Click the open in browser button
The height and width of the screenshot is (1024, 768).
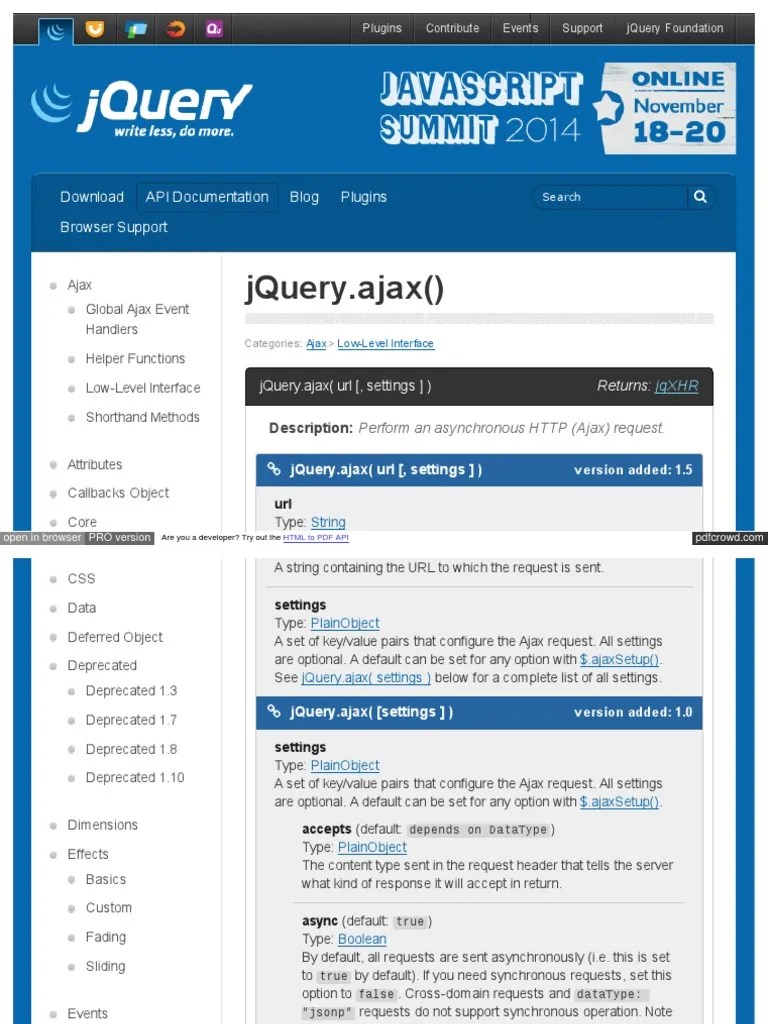pyautogui.click(x=42, y=537)
